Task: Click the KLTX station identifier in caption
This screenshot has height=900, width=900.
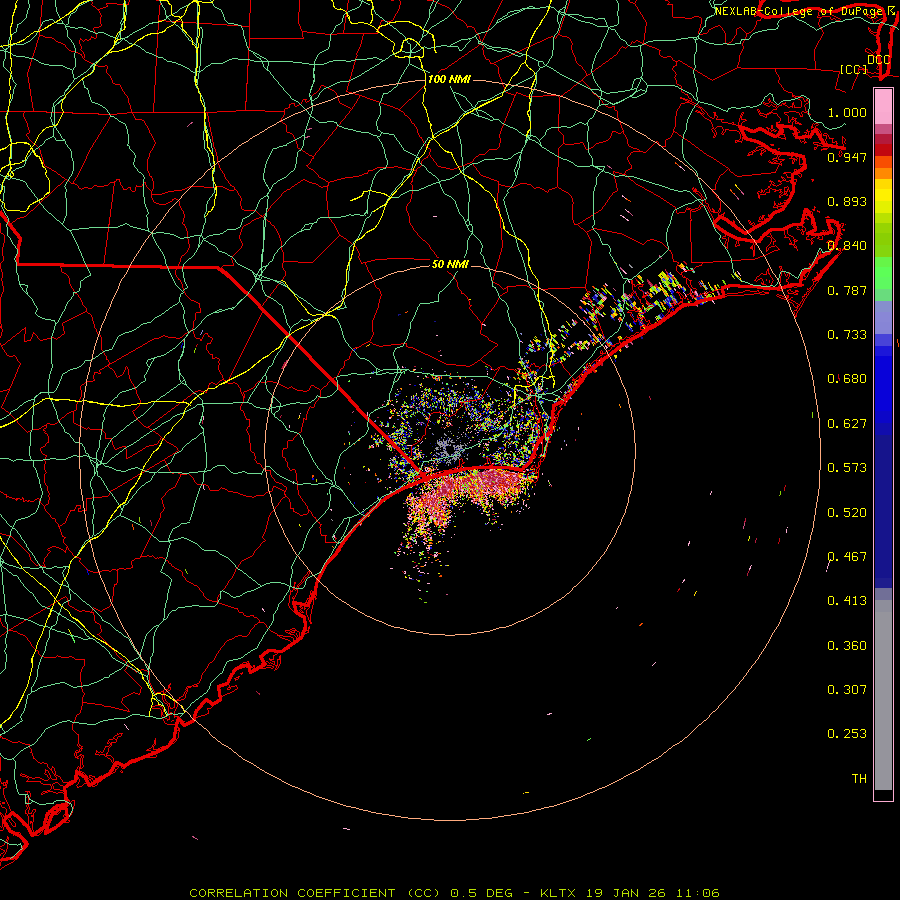Action: pos(558,893)
